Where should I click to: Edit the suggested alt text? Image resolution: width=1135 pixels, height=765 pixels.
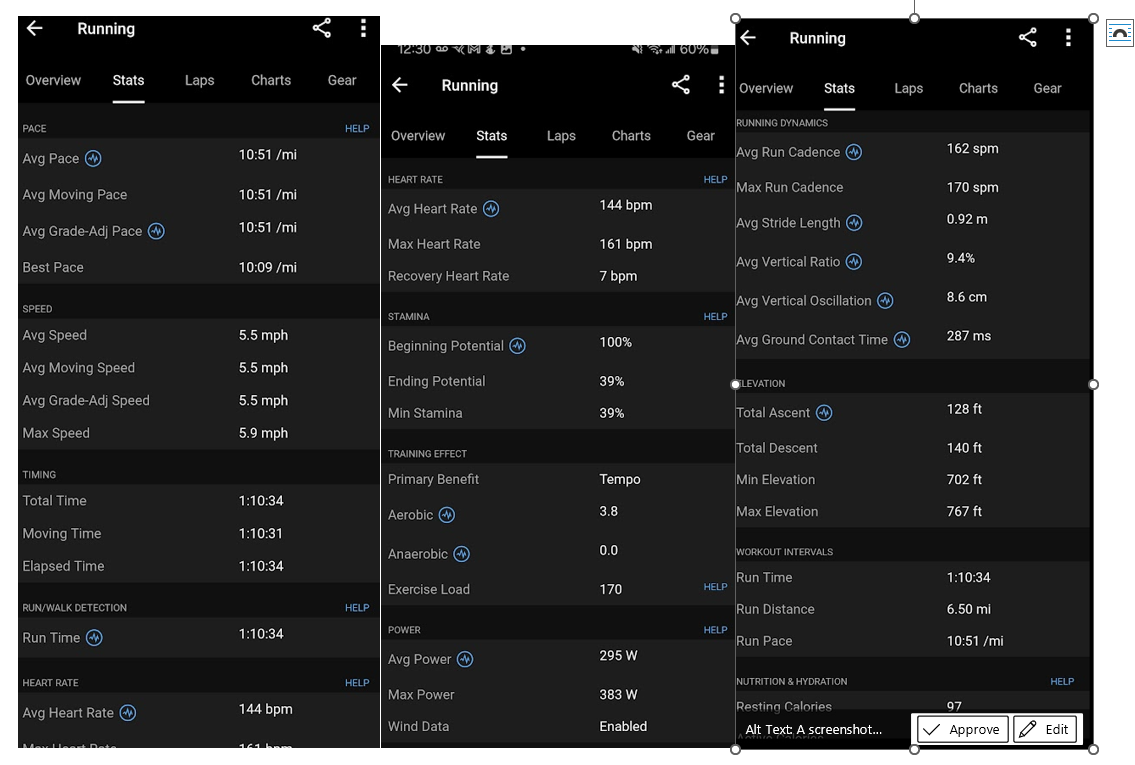point(1045,729)
